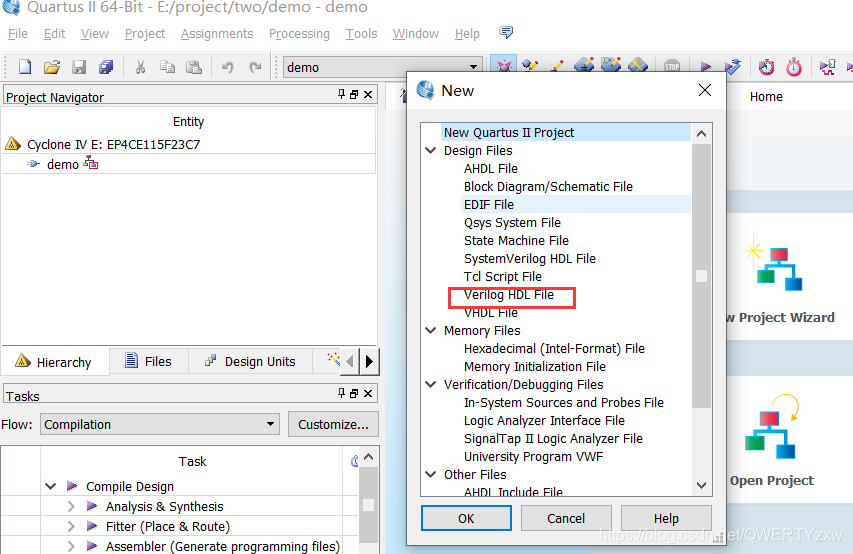Screen dimensions: 853x554
Task: Click the Save All toolbar icon
Action: pyautogui.click(x=106, y=67)
